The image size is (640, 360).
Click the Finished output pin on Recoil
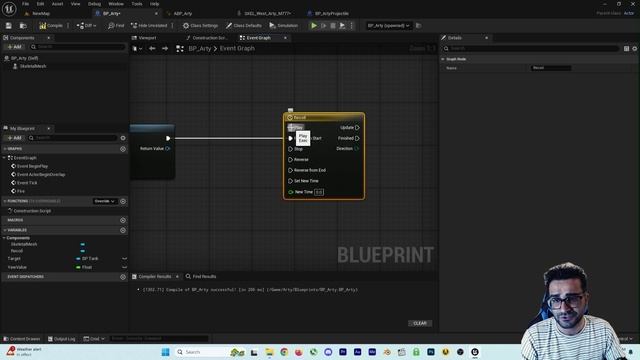357,138
